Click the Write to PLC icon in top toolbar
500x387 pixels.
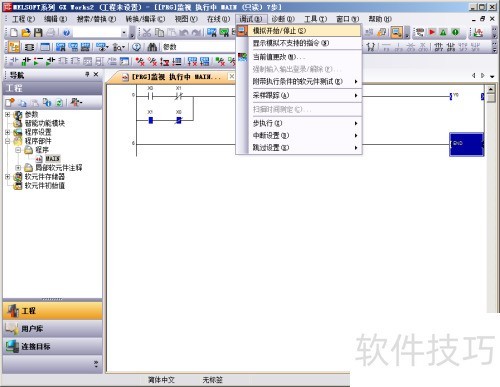pos(212,32)
